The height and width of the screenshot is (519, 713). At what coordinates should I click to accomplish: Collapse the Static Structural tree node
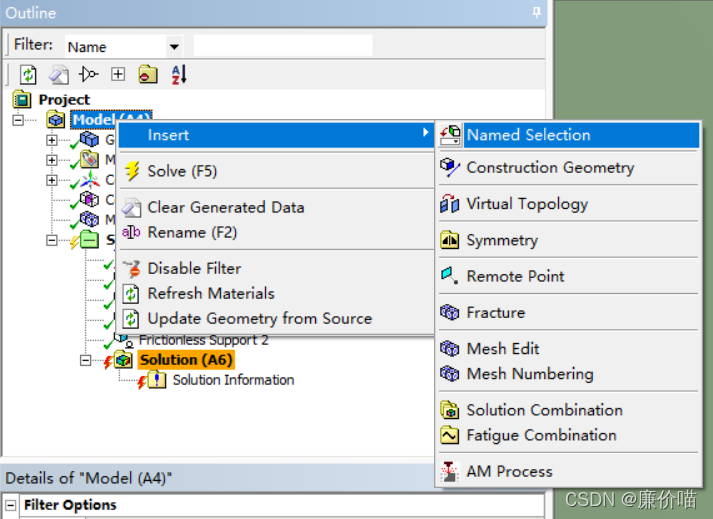click(52, 240)
